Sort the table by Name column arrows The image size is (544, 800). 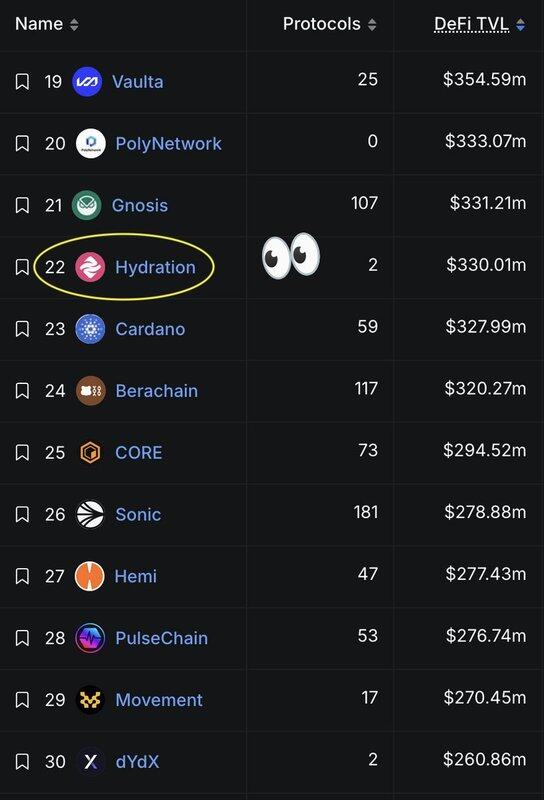coord(74,24)
